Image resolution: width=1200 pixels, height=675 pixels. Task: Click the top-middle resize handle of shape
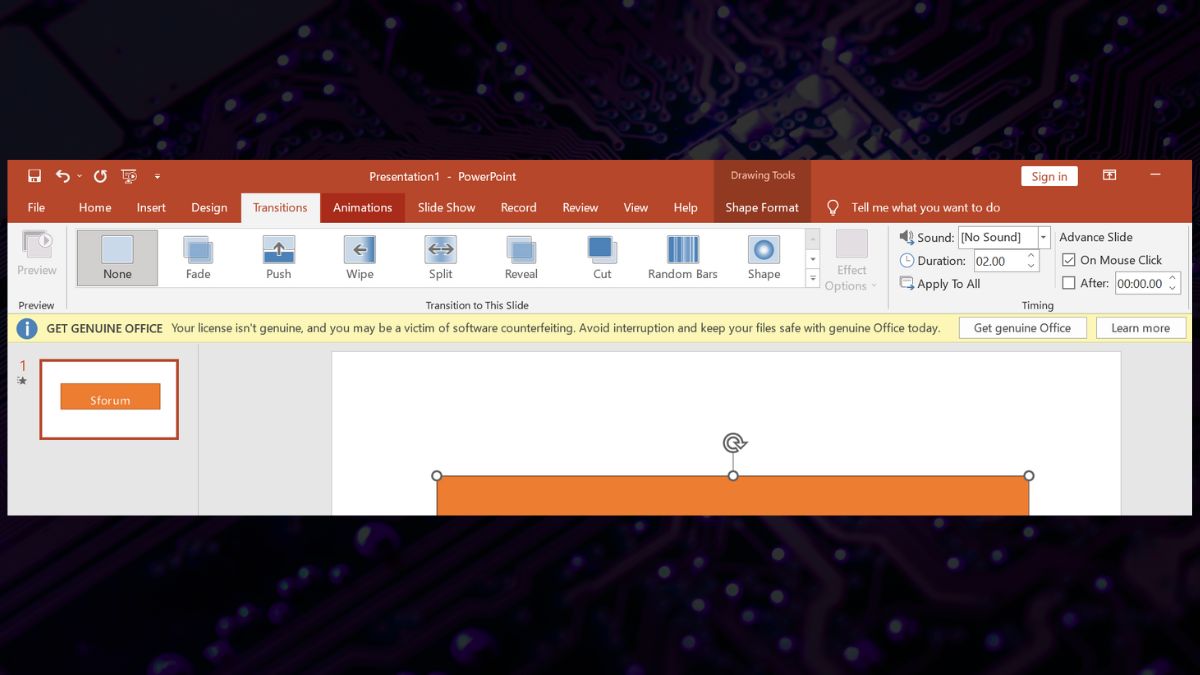coord(733,476)
